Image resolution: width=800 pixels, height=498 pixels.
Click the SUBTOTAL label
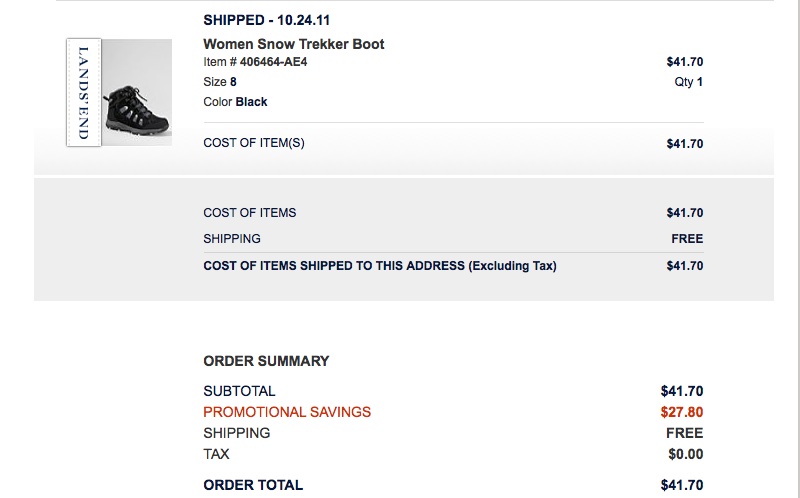click(239, 391)
